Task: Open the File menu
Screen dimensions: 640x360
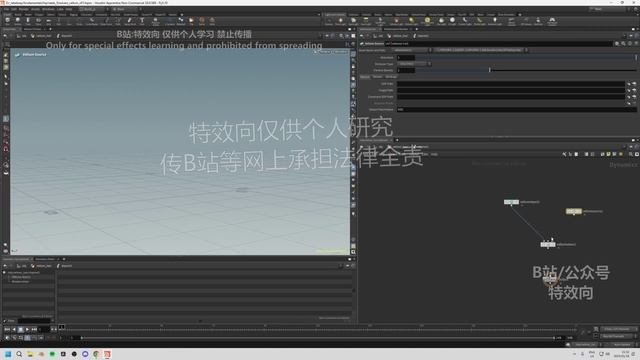Action: (x=7, y=9)
